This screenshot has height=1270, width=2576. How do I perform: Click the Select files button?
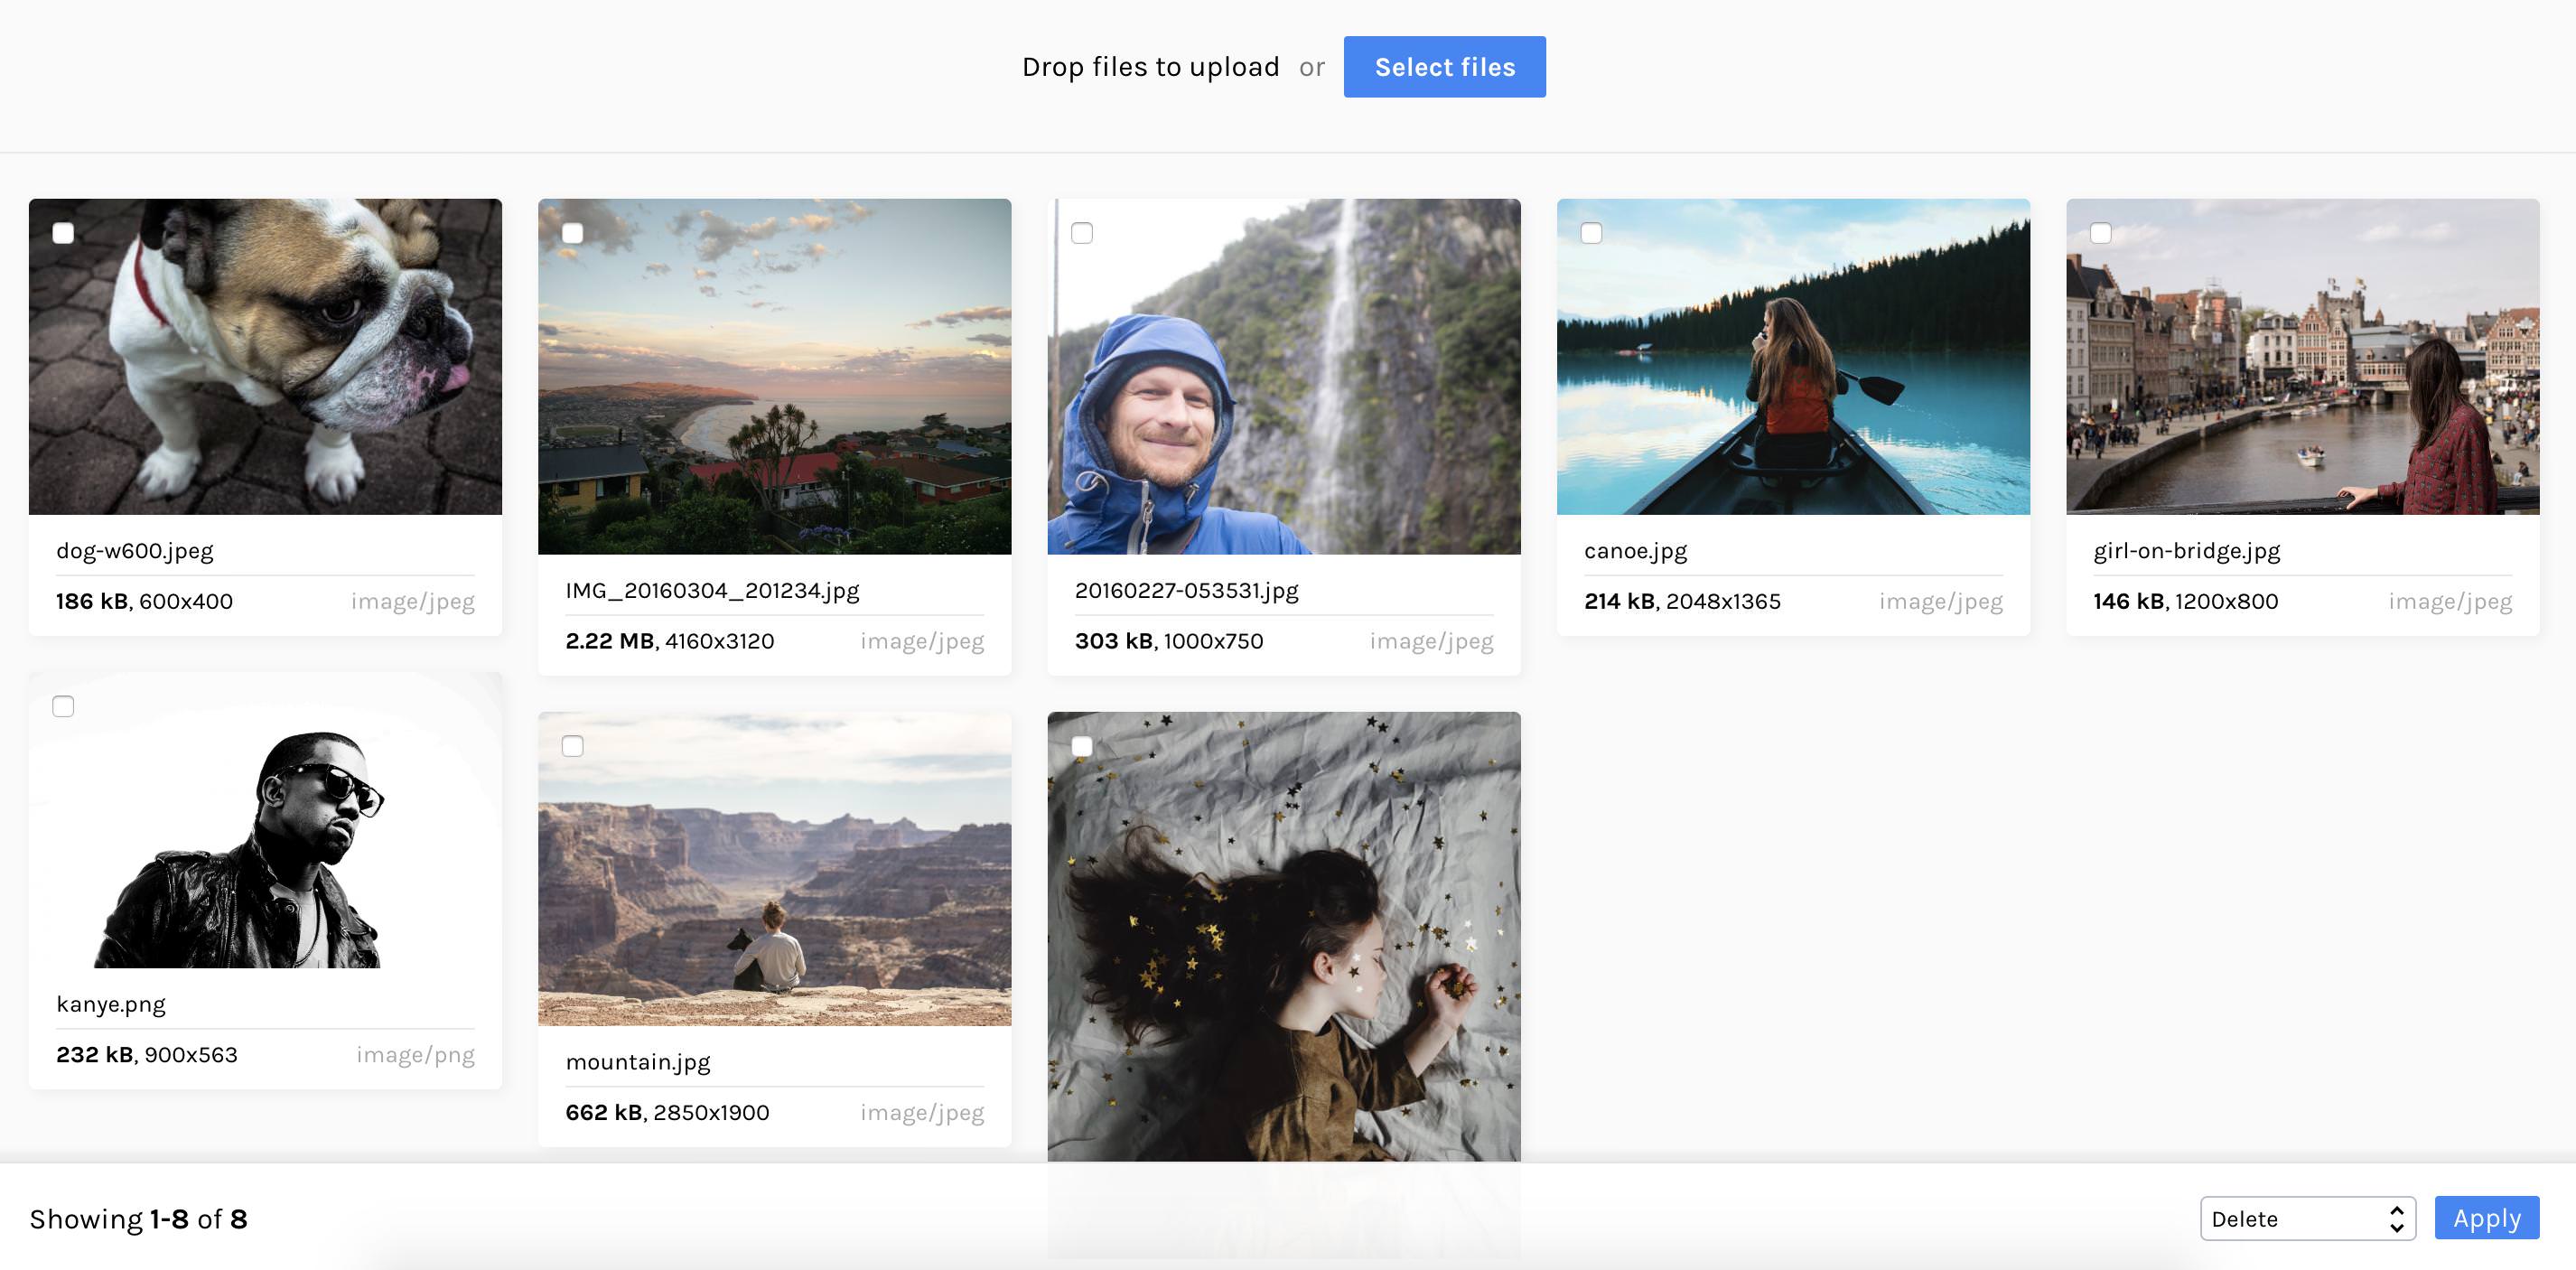[1444, 67]
